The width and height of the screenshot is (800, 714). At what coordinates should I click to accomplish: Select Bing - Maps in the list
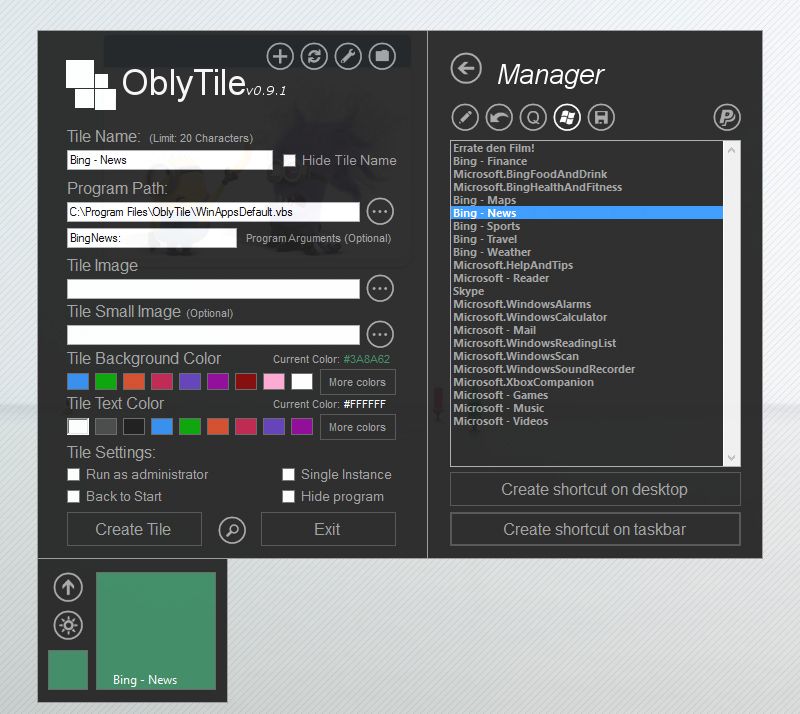point(587,201)
